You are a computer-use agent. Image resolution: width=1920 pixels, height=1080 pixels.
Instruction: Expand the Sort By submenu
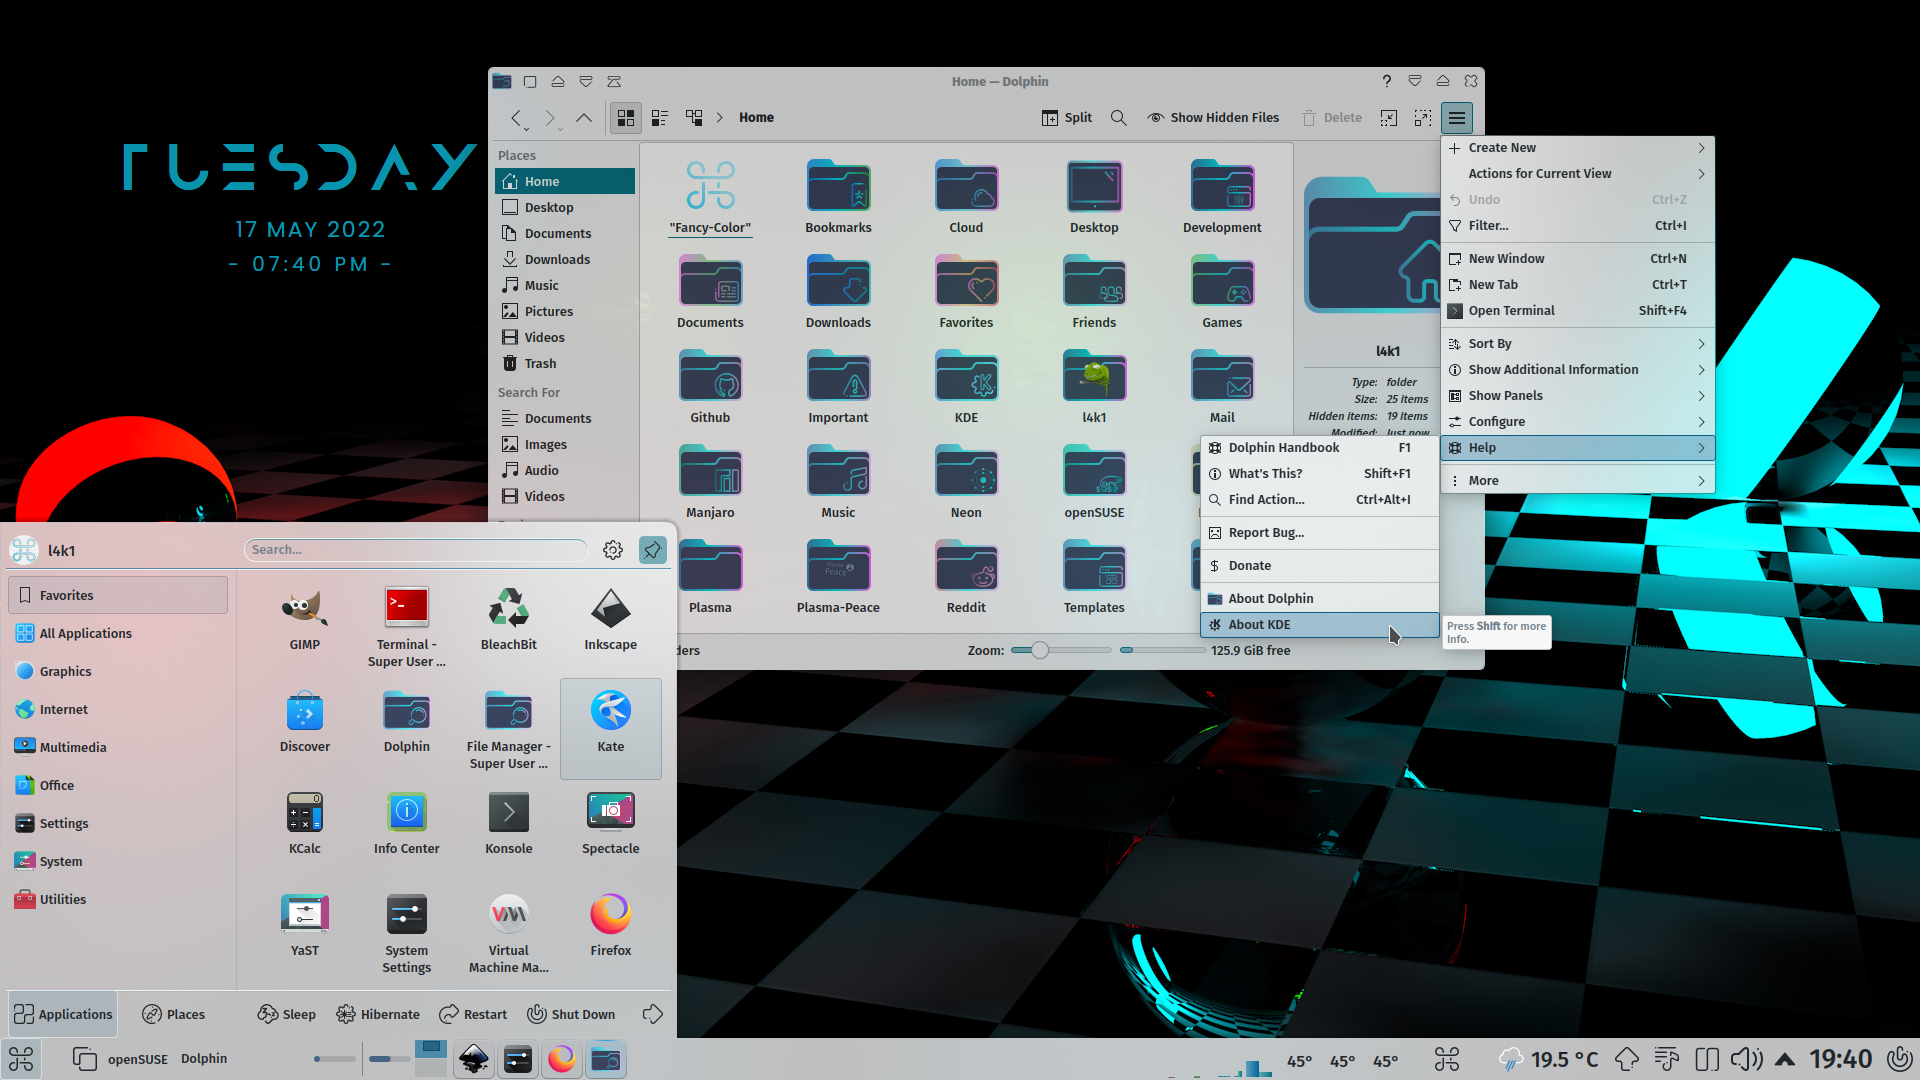(1578, 344)
